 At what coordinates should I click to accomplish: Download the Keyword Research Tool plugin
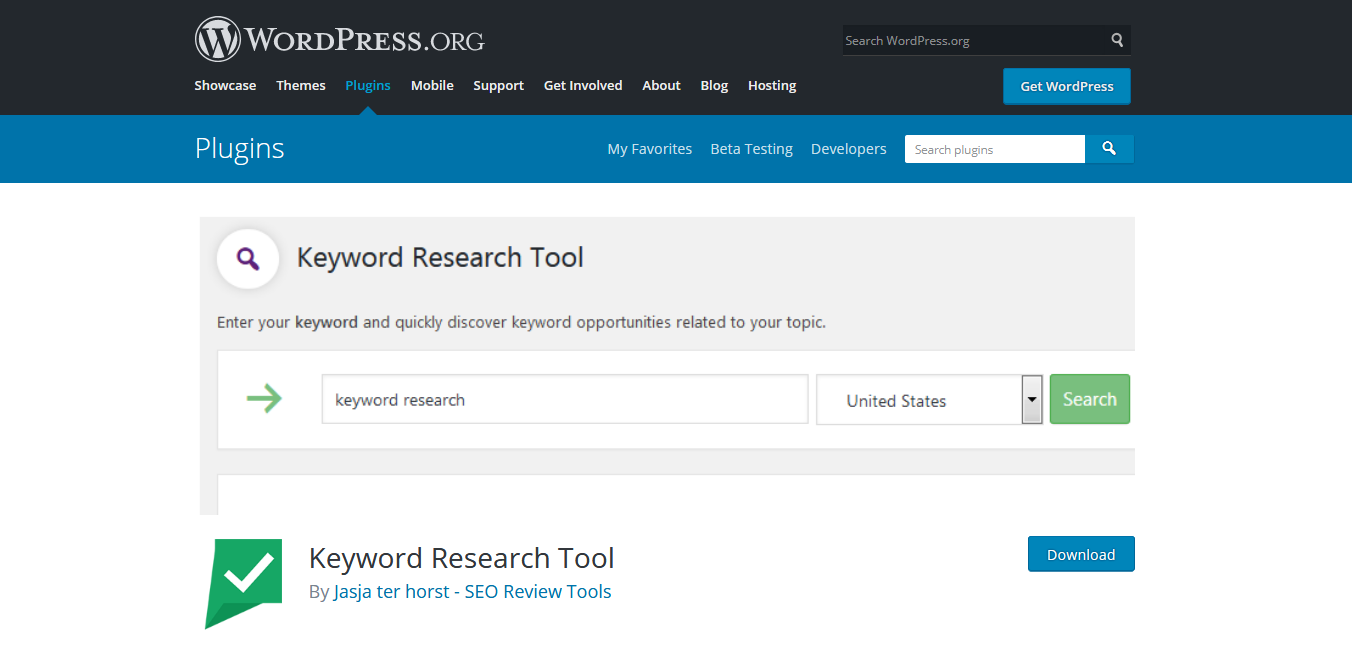point(1081,553)
